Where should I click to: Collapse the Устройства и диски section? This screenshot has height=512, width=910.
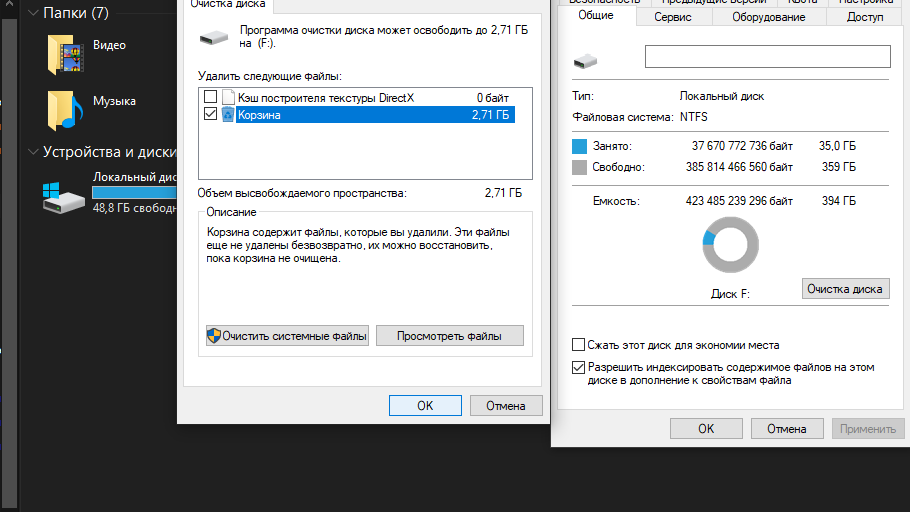(x=34, y=152)
